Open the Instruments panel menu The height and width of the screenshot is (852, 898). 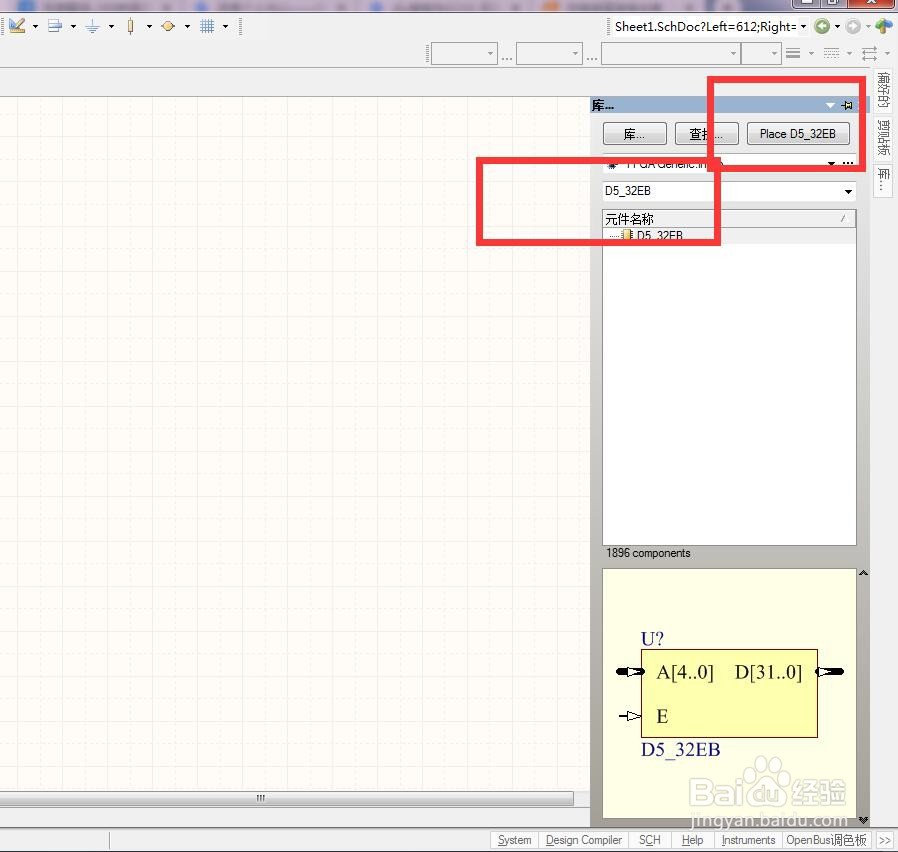(748, 840)
